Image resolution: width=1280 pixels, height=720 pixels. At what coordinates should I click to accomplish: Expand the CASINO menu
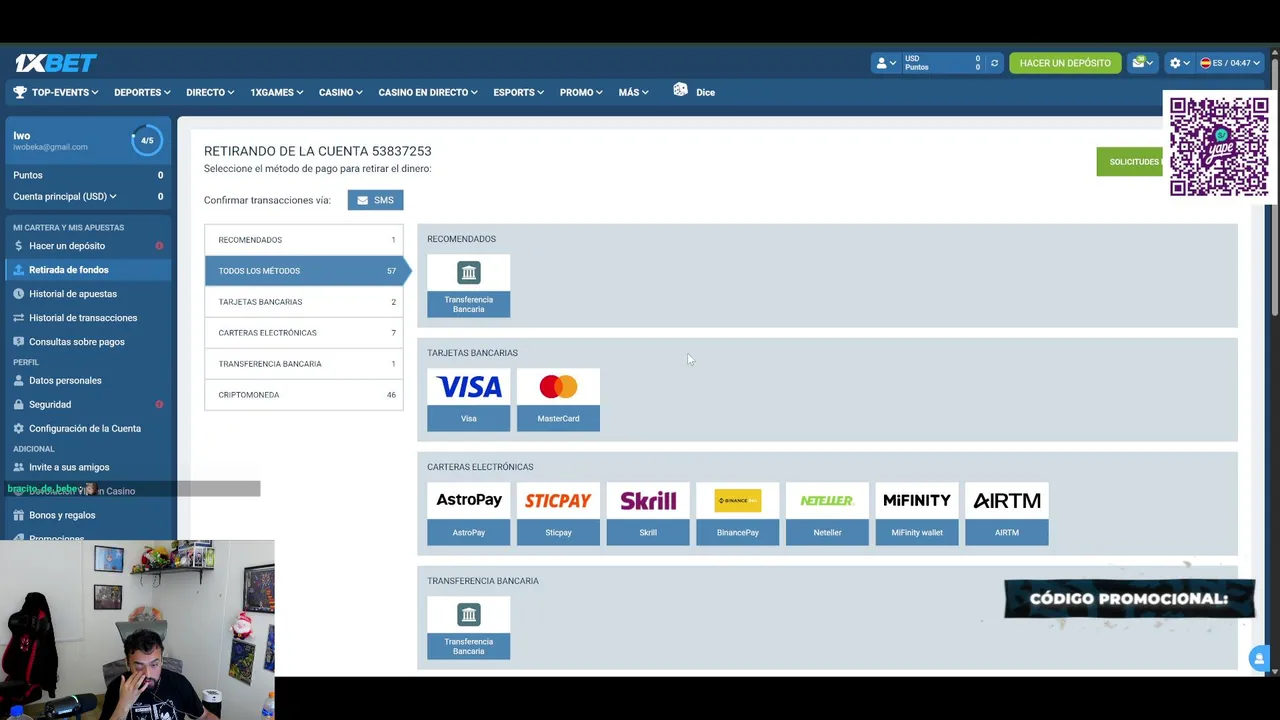click(341, 92)
